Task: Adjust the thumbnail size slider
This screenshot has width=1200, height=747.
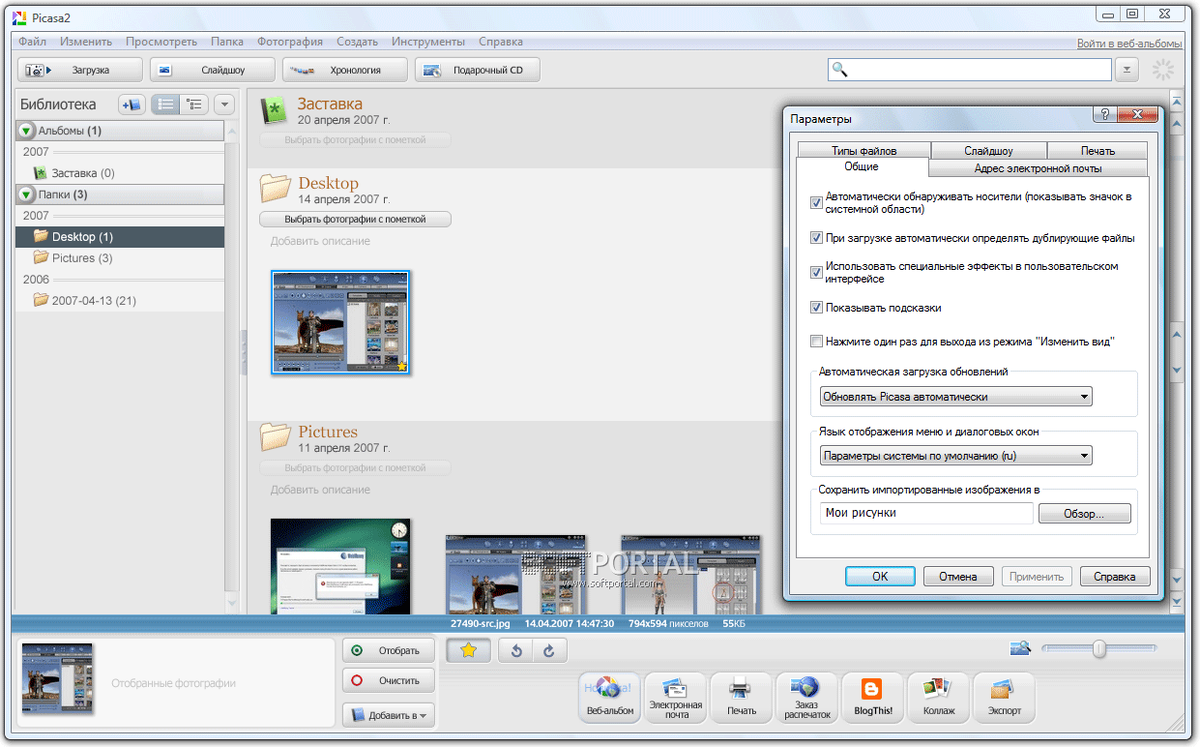Action: (1099, 649)
